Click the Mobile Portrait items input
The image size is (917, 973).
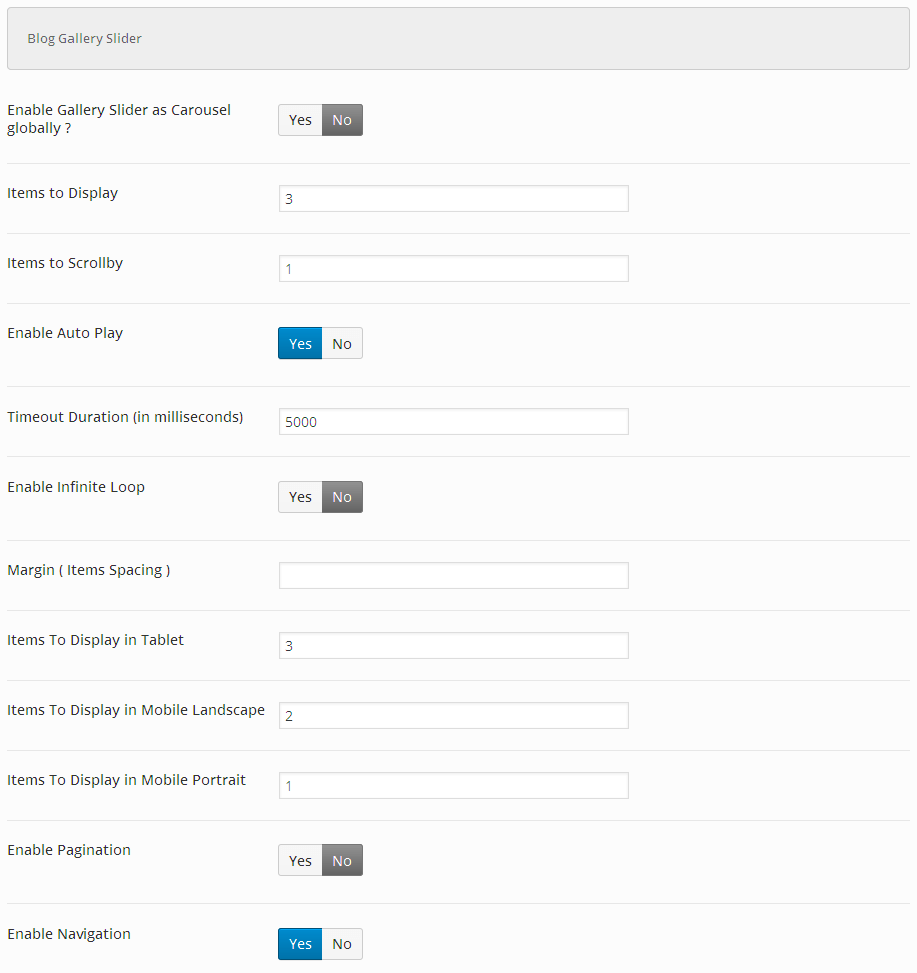[453, 786]
